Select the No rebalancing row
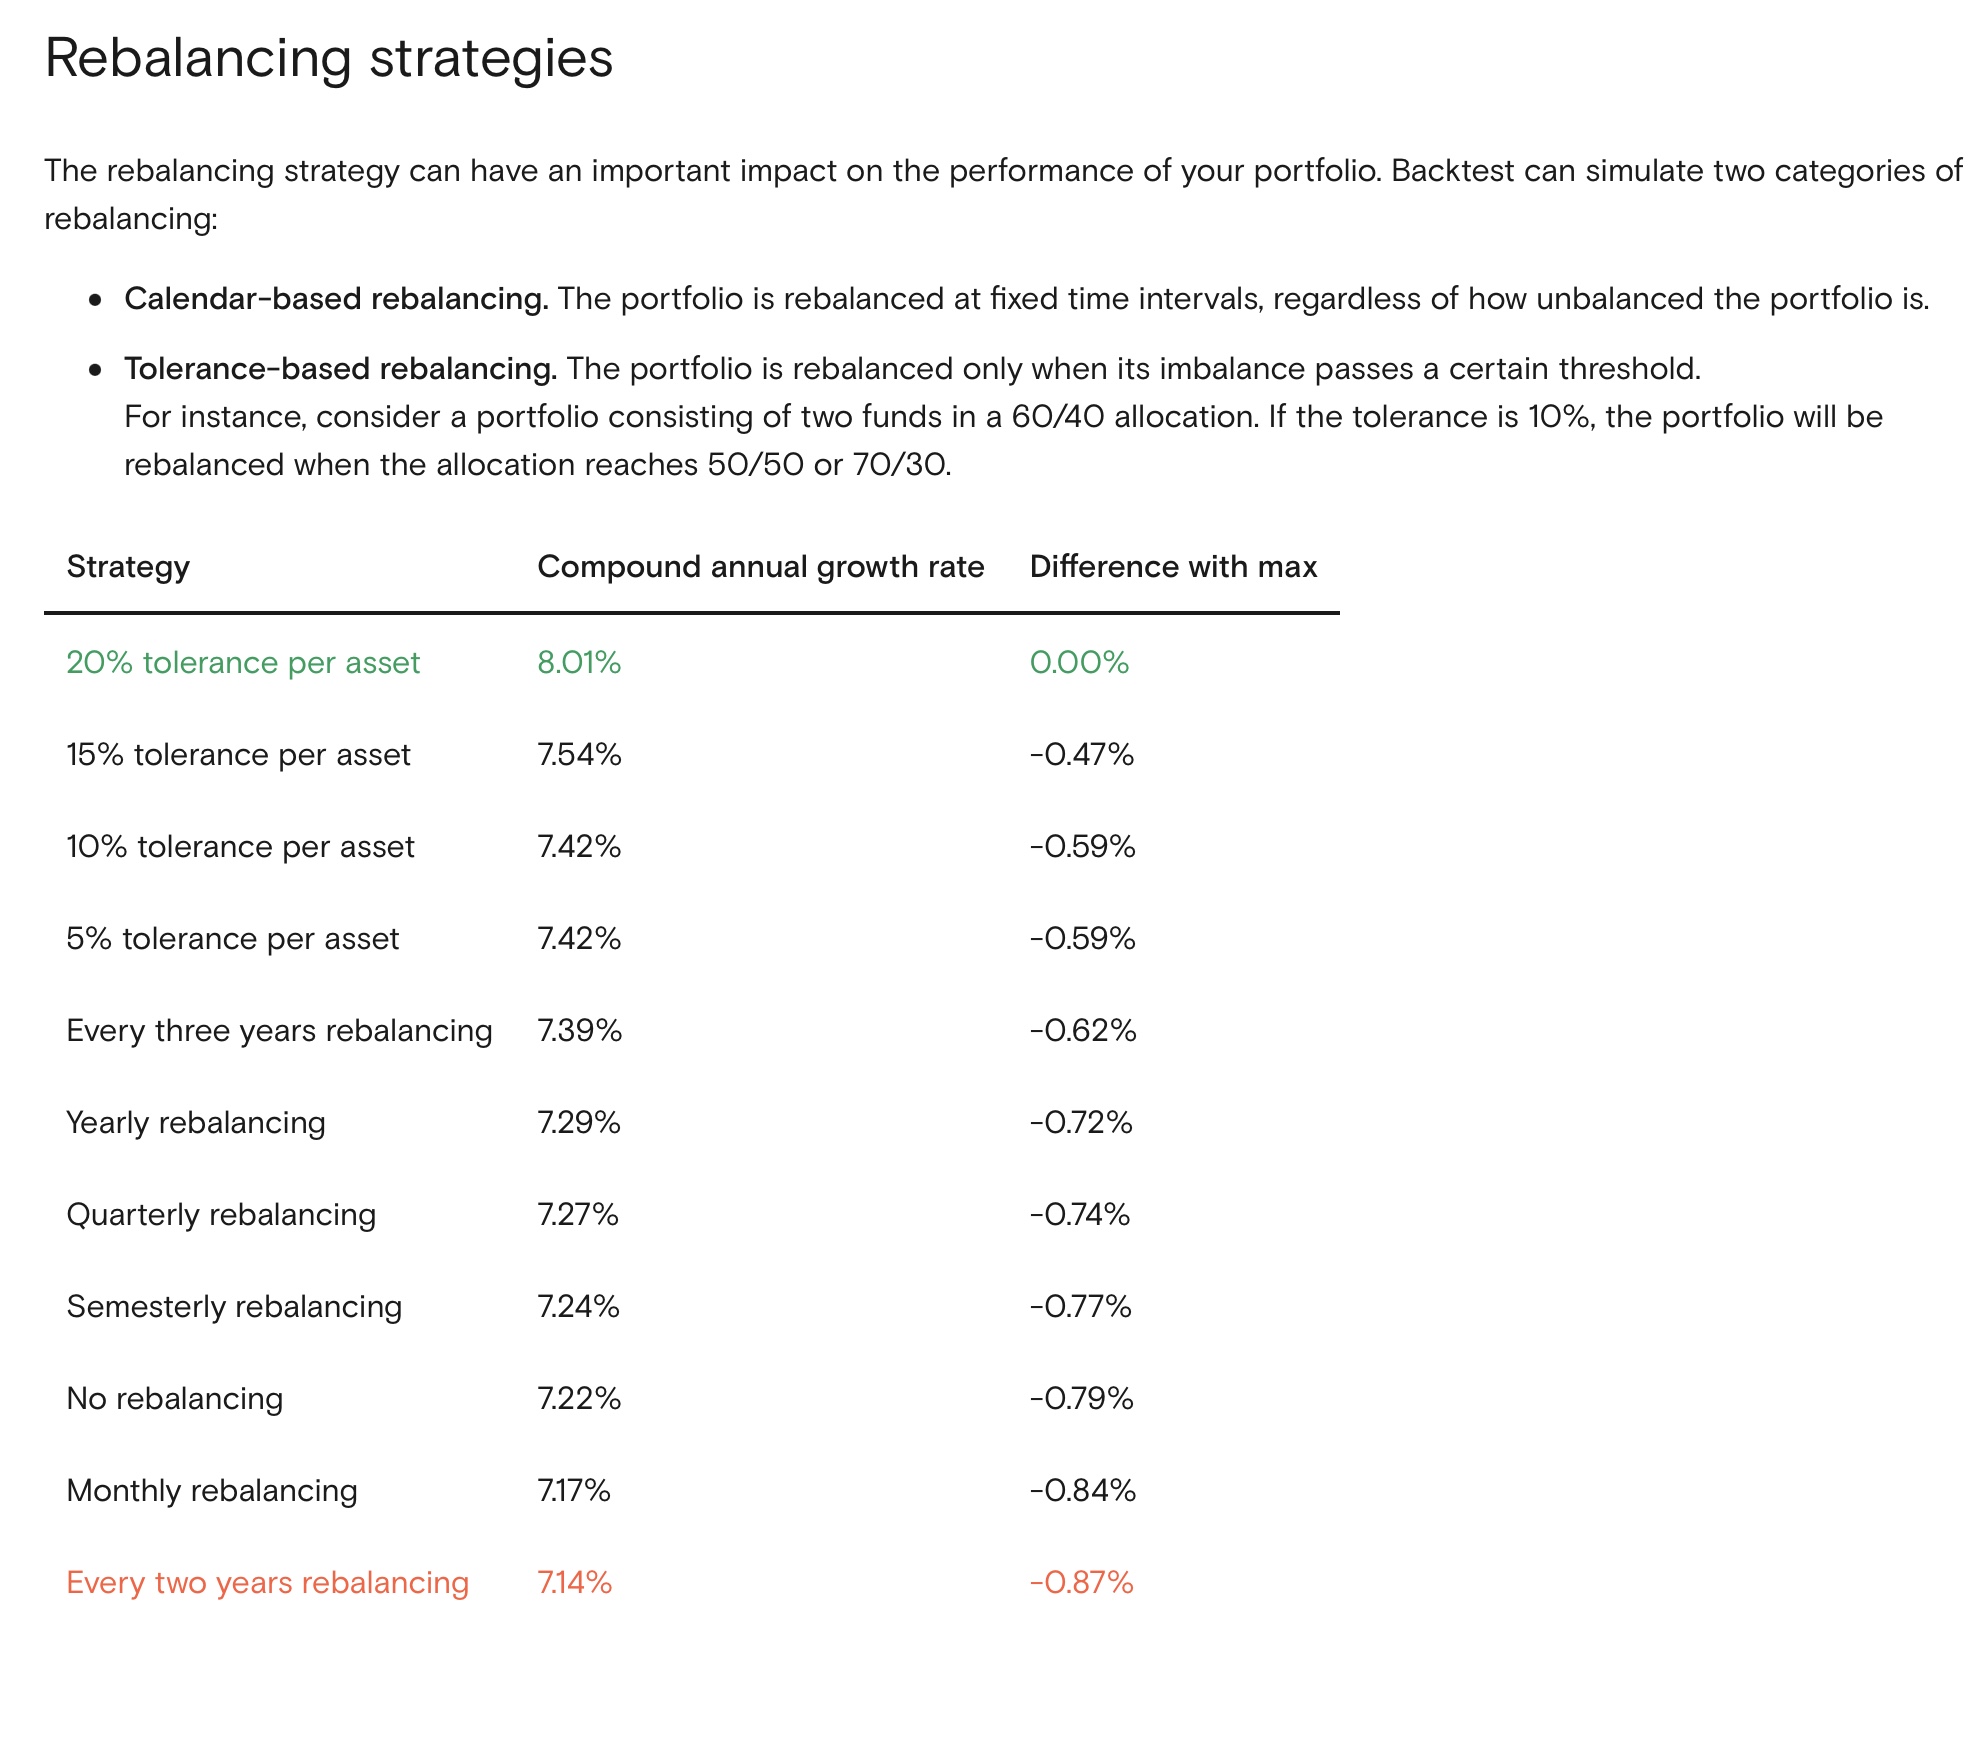Image resolution: width=1980 pixels, height=1746 pixels. coord(175,1399)
